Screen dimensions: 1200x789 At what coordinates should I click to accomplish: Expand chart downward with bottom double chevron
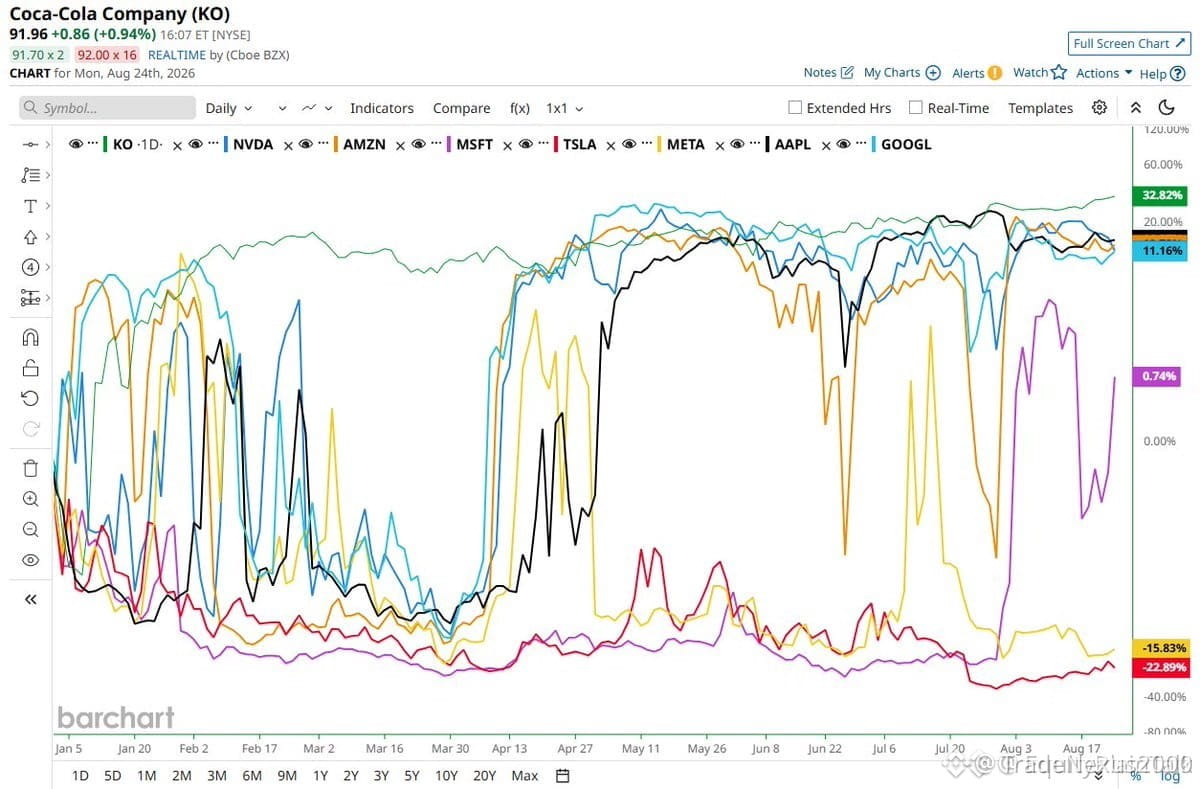tap(1099, 775)
